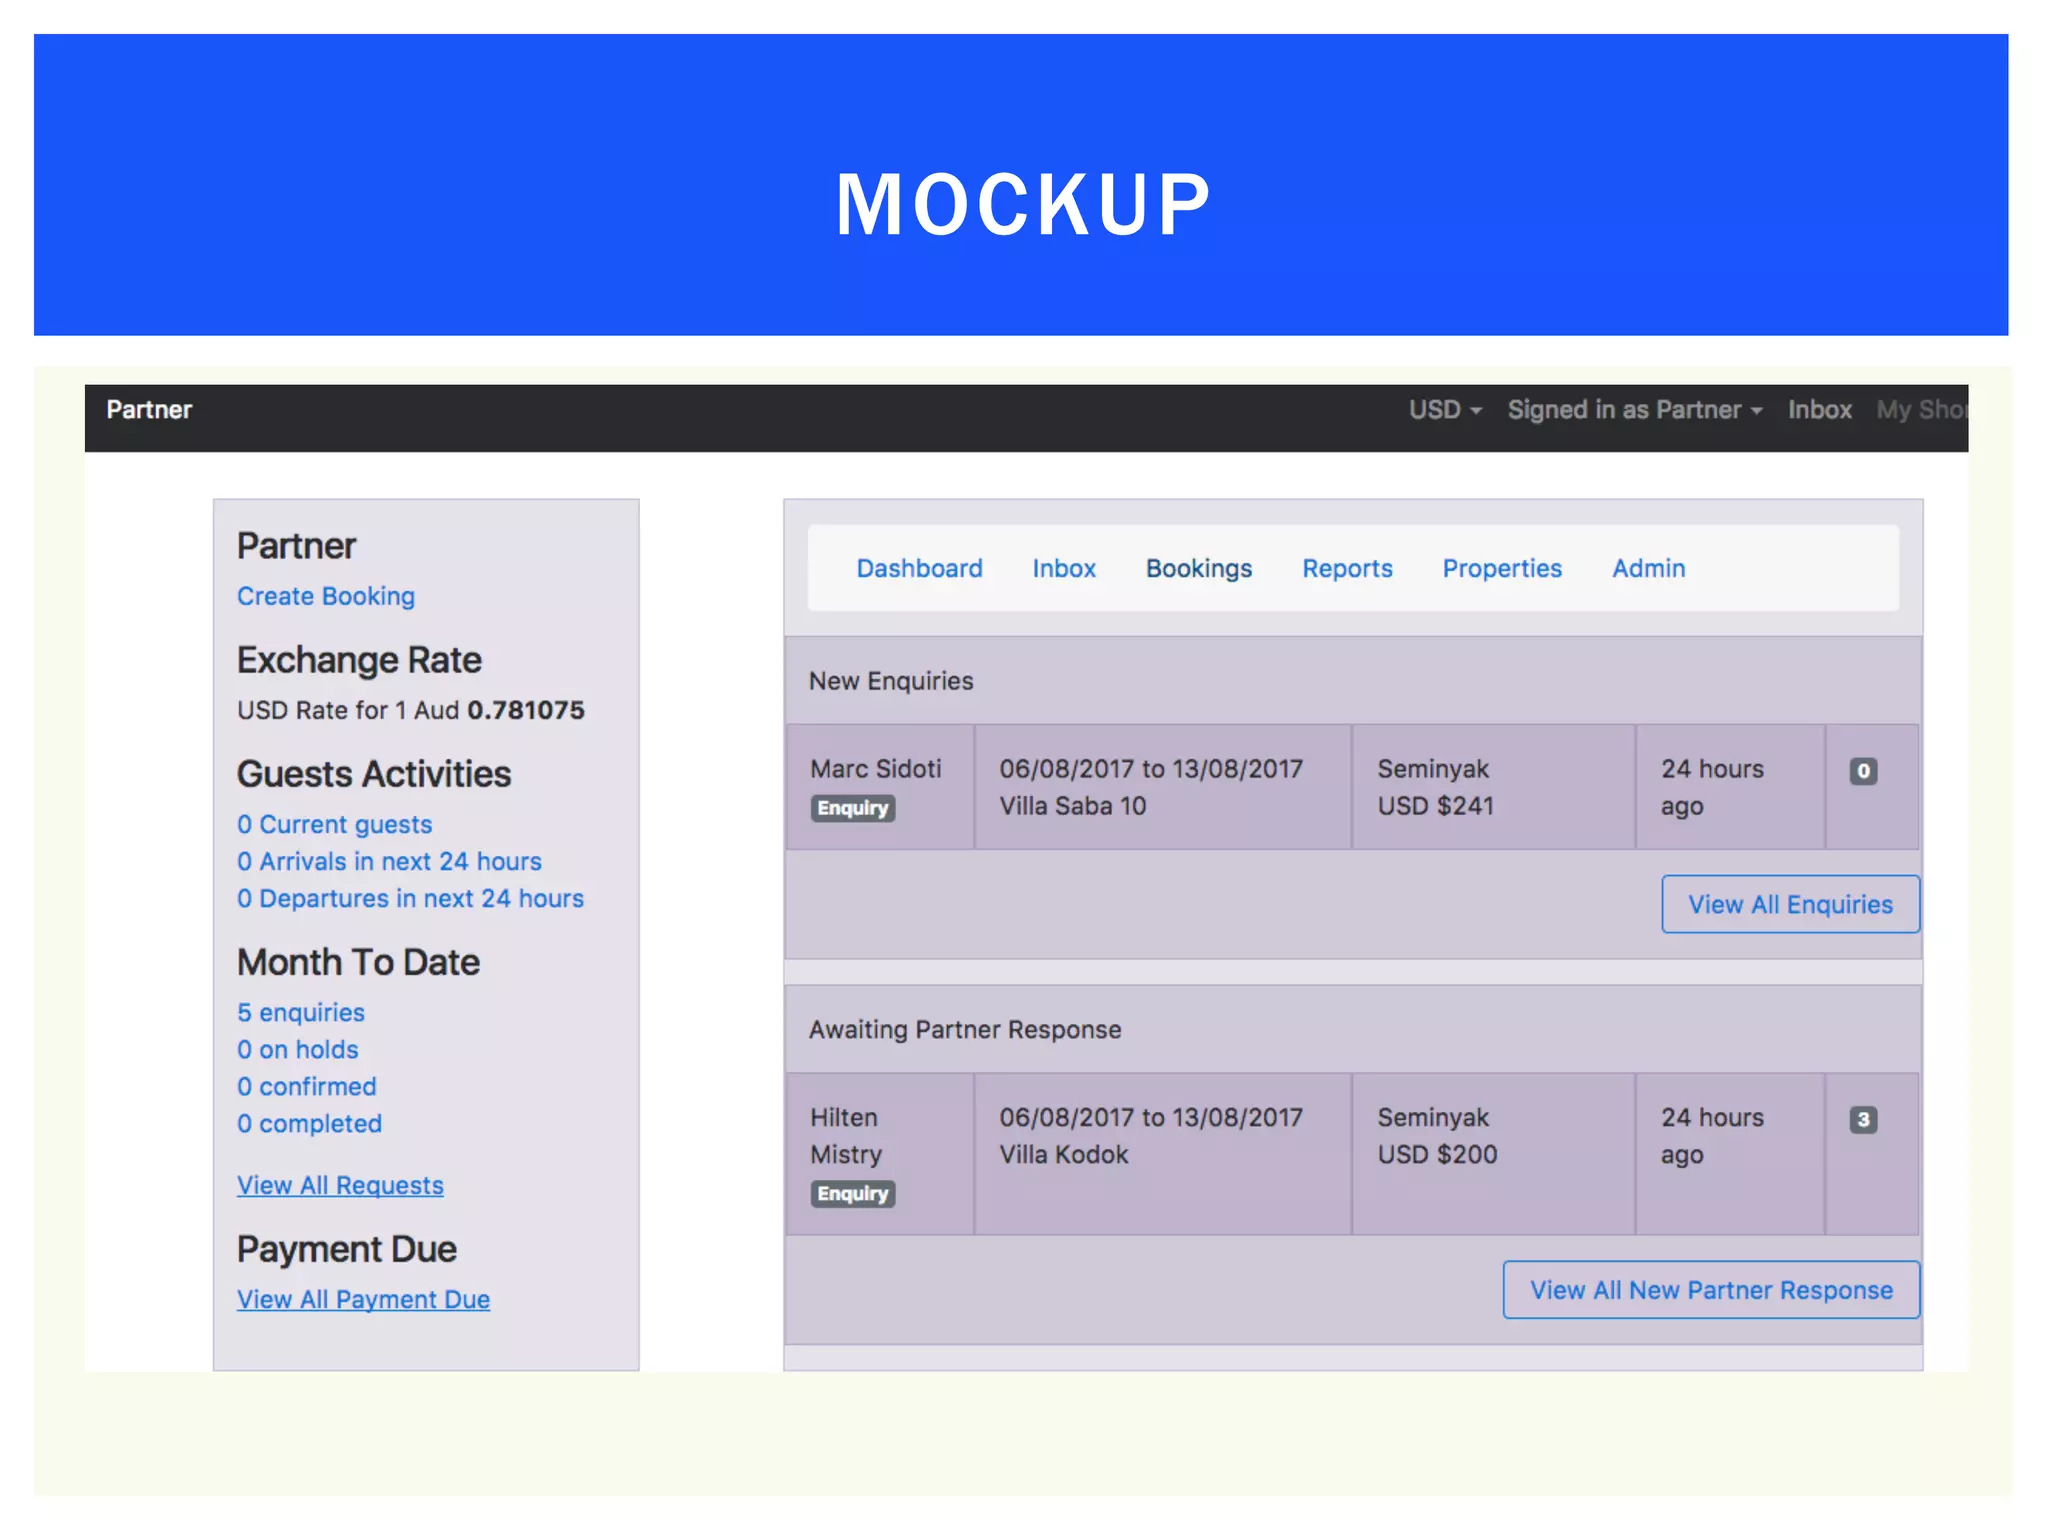Go to the Reports tab
This screenshot has width=2048, height=1536.
[x=1347, y=568]
